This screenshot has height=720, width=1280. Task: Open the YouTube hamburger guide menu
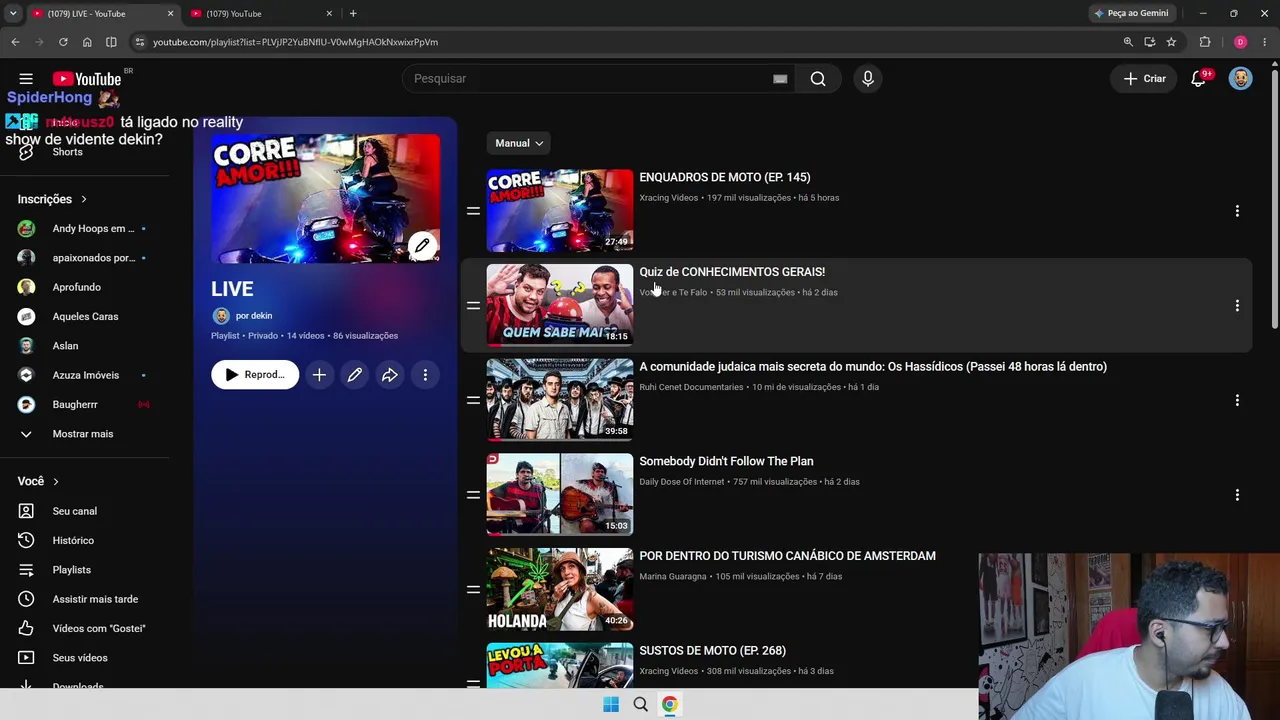click(26, 79)
